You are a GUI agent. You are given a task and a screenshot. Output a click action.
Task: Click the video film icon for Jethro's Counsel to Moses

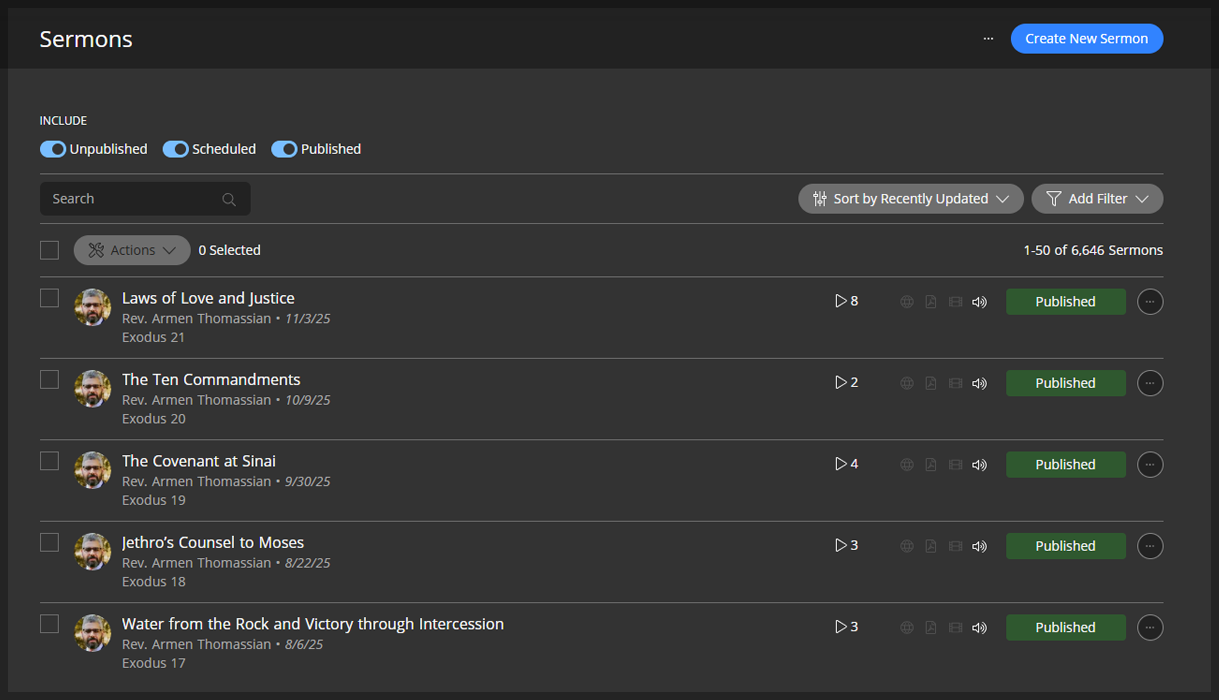955,546
